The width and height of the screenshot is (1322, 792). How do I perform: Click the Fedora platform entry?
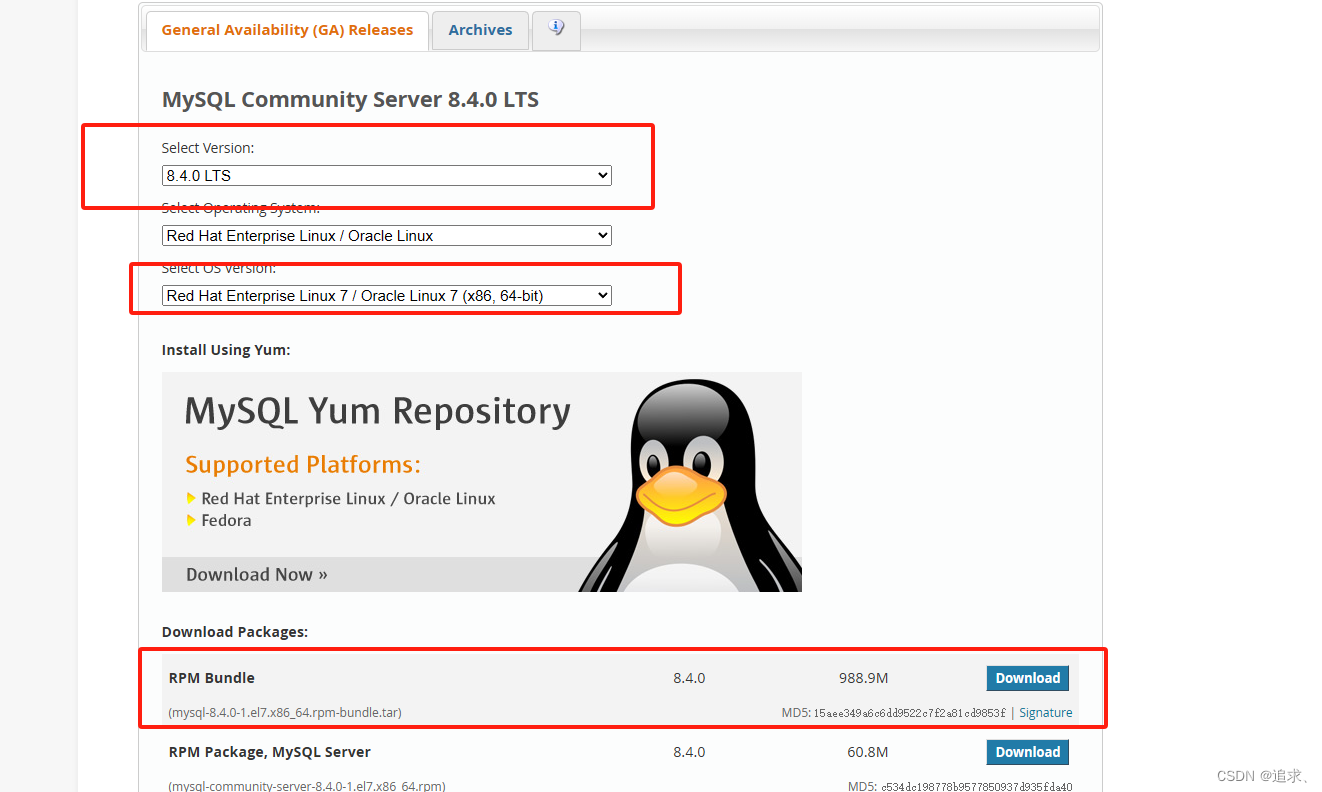(x=222, y=520)
